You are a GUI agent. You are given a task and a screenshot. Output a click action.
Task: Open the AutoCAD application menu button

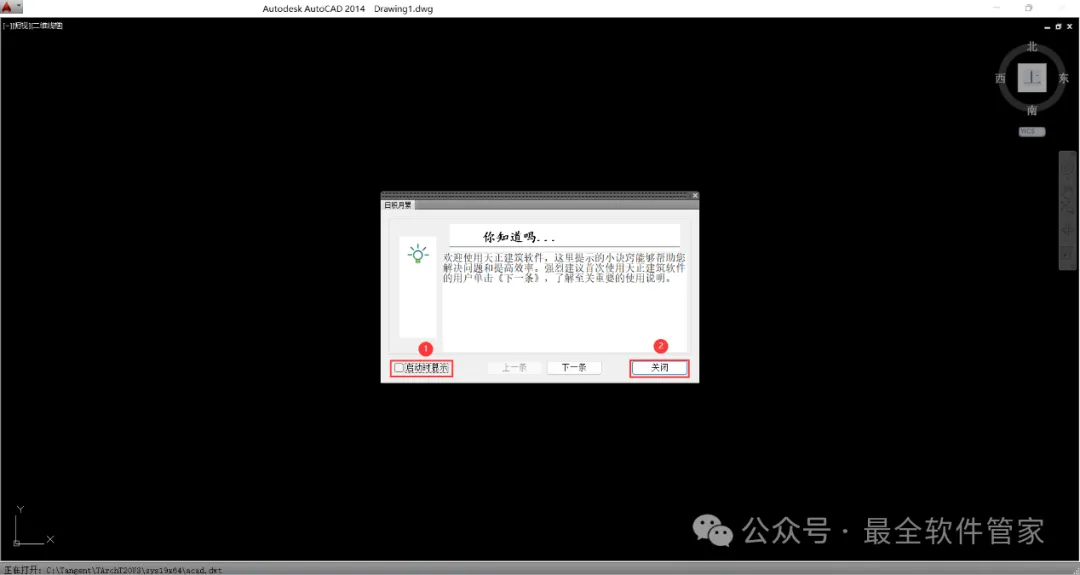coord(7,8)
